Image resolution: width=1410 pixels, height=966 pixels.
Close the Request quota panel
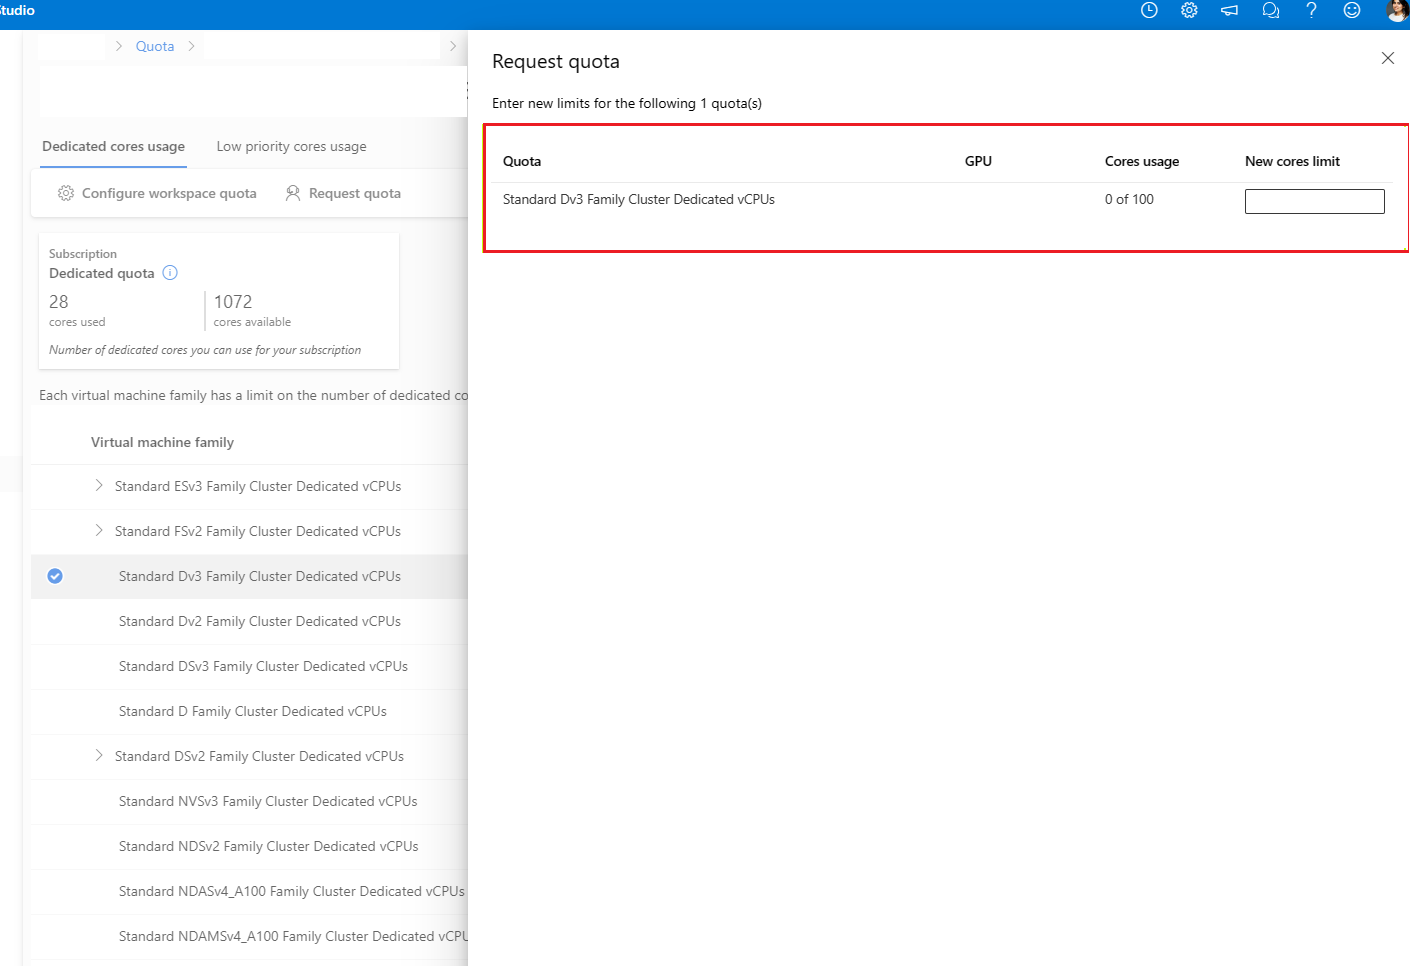[x=1387, y=58]
